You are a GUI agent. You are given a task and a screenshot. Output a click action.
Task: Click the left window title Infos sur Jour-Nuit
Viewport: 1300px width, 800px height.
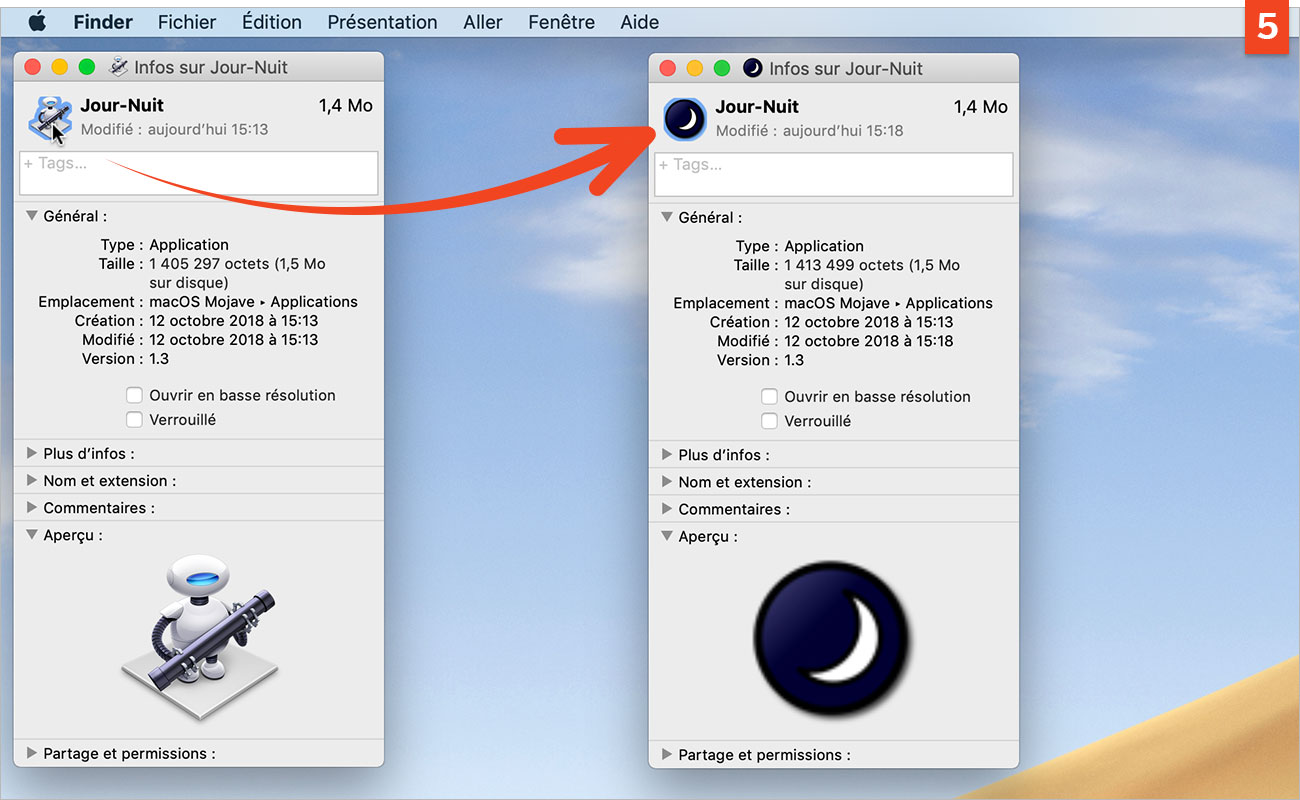(x=211, y=67)
